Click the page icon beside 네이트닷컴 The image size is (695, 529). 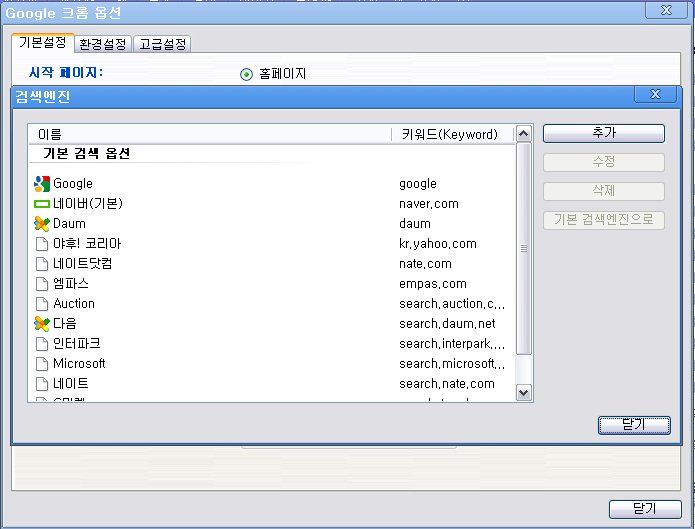[x=42, y=264]
